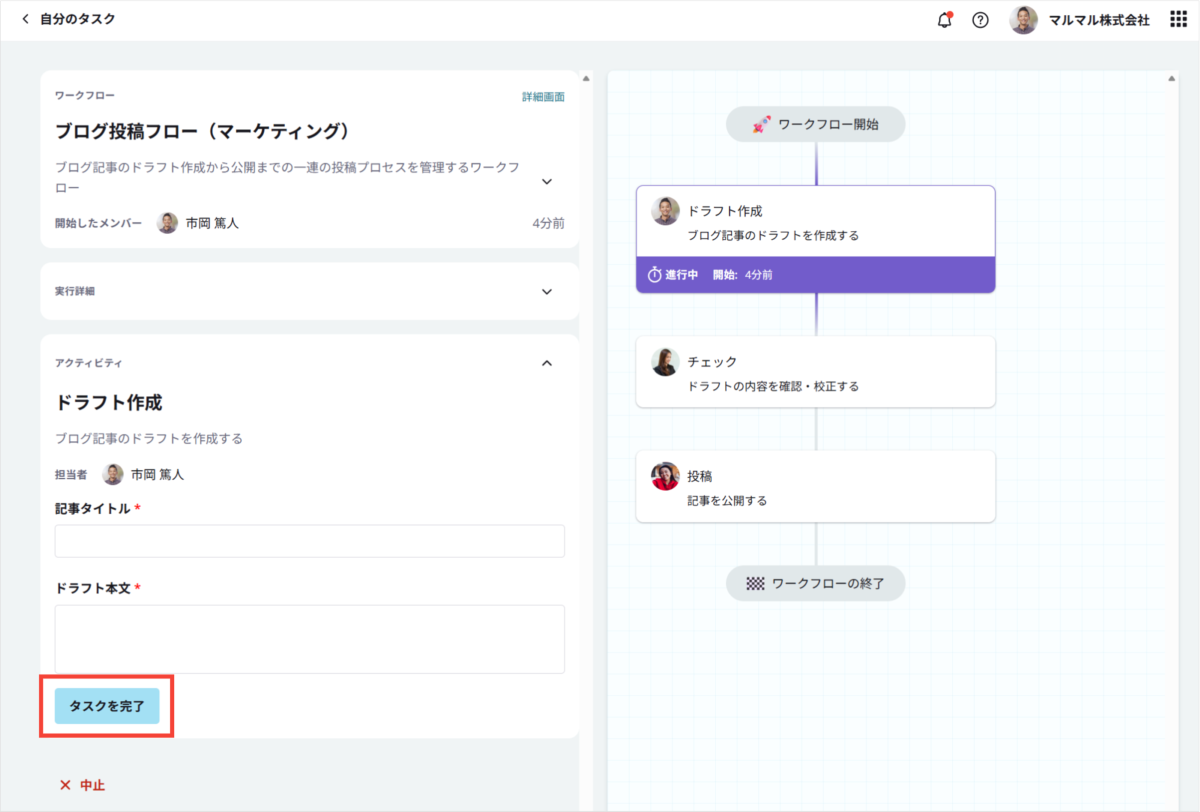Select the 投稿 workflow node
1200x812 pixels.
click(x=816, y=486)
